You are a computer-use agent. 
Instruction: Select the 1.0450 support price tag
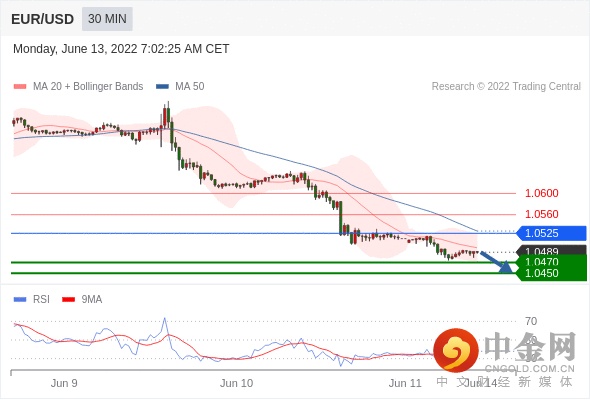[551, 274]
